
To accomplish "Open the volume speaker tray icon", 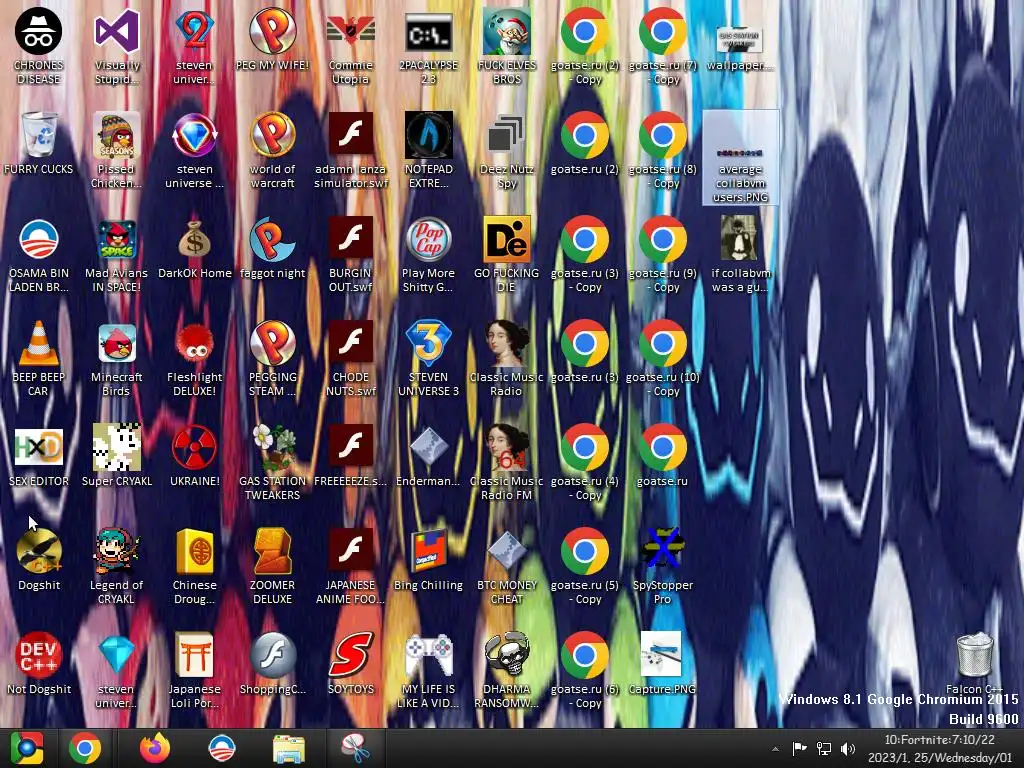I will click(848, 748).
